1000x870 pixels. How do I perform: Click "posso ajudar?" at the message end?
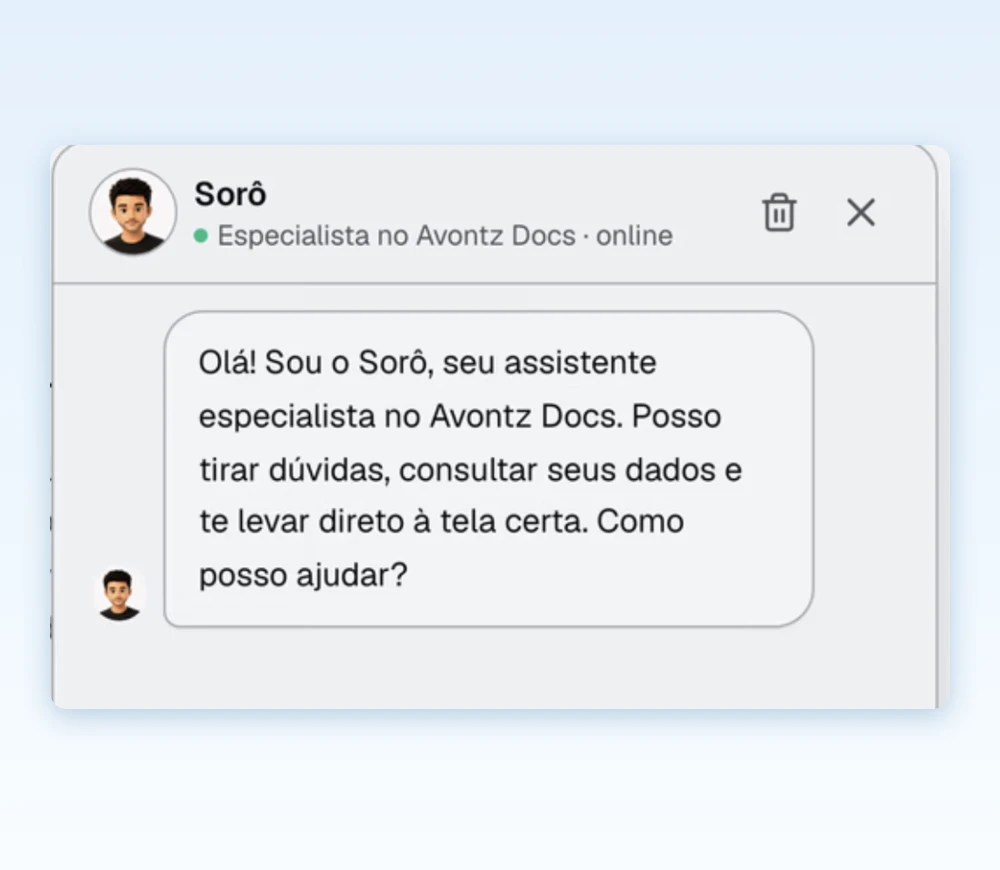304,575
